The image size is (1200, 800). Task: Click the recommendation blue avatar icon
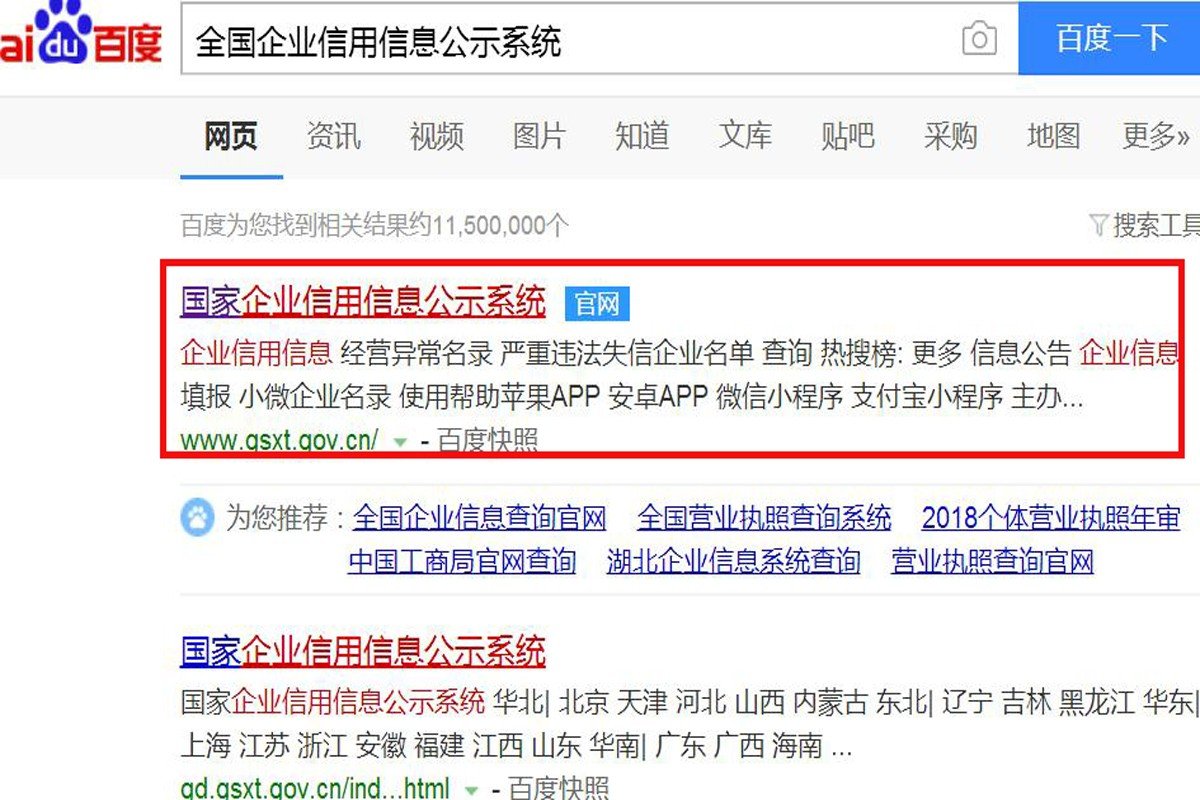click(x=199, y=518)
